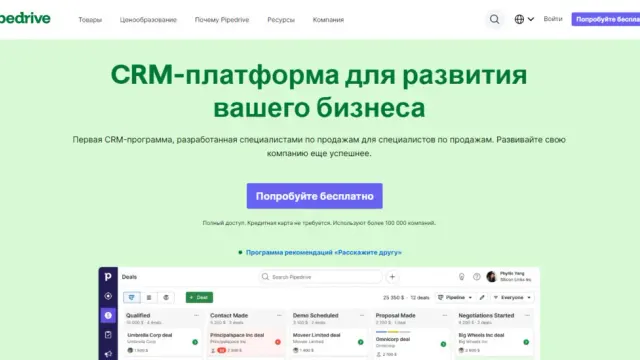The height and width of the screenshot is (360, 640).
Task: Click the green status icon on the Omnicorp deal
Action: [x=443, y=344]
